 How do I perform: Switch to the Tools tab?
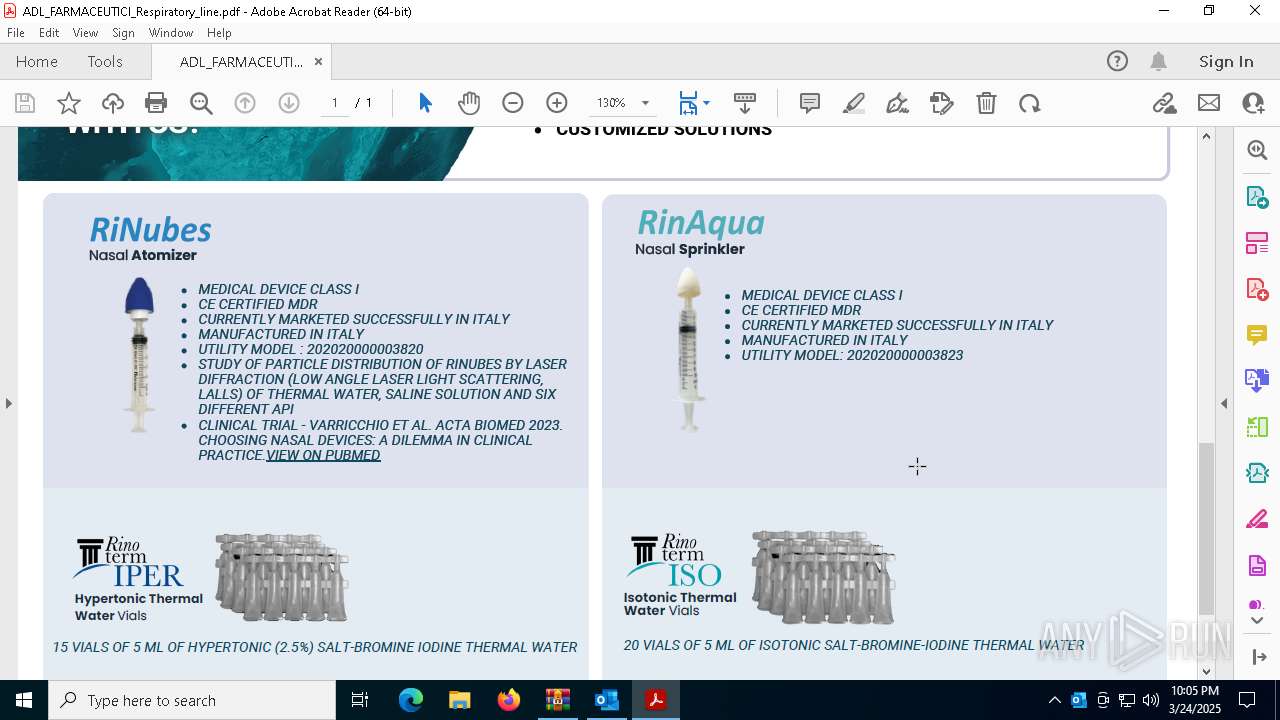105,62
